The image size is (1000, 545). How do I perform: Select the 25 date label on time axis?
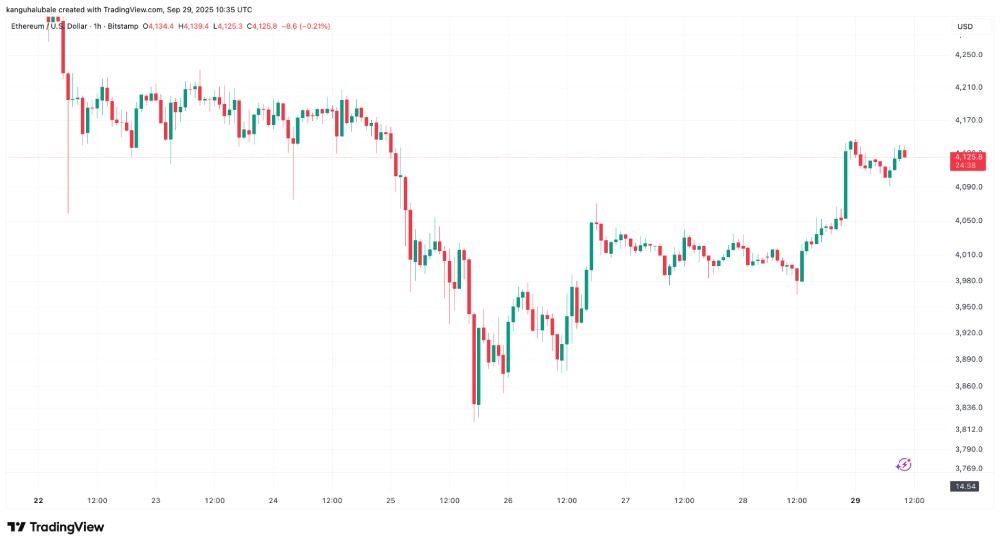click(391, 501)
